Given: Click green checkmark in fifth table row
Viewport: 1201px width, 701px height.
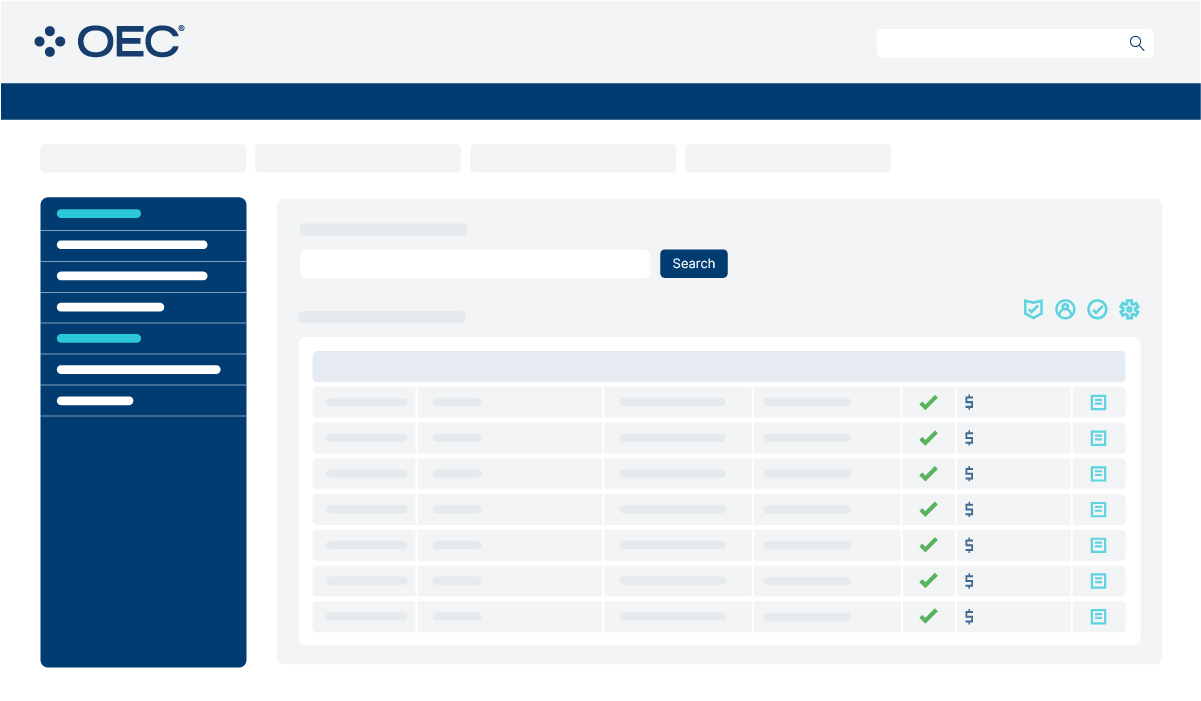Looking at the screenshot, I should pyautogui.click(x=928, y=545).
